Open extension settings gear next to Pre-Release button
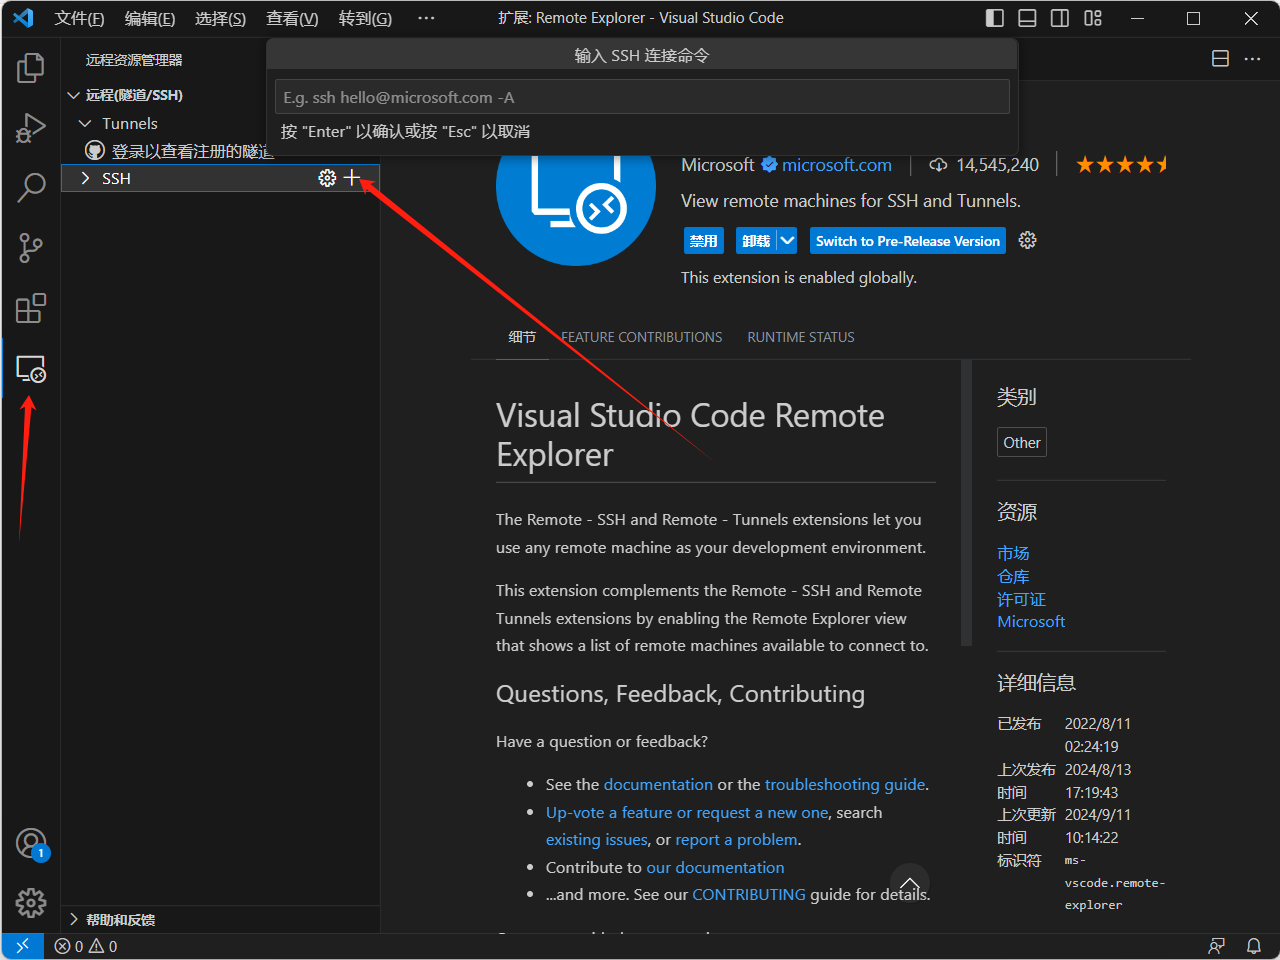This screenshot has height=960, width=1280. pos(1027,240)
